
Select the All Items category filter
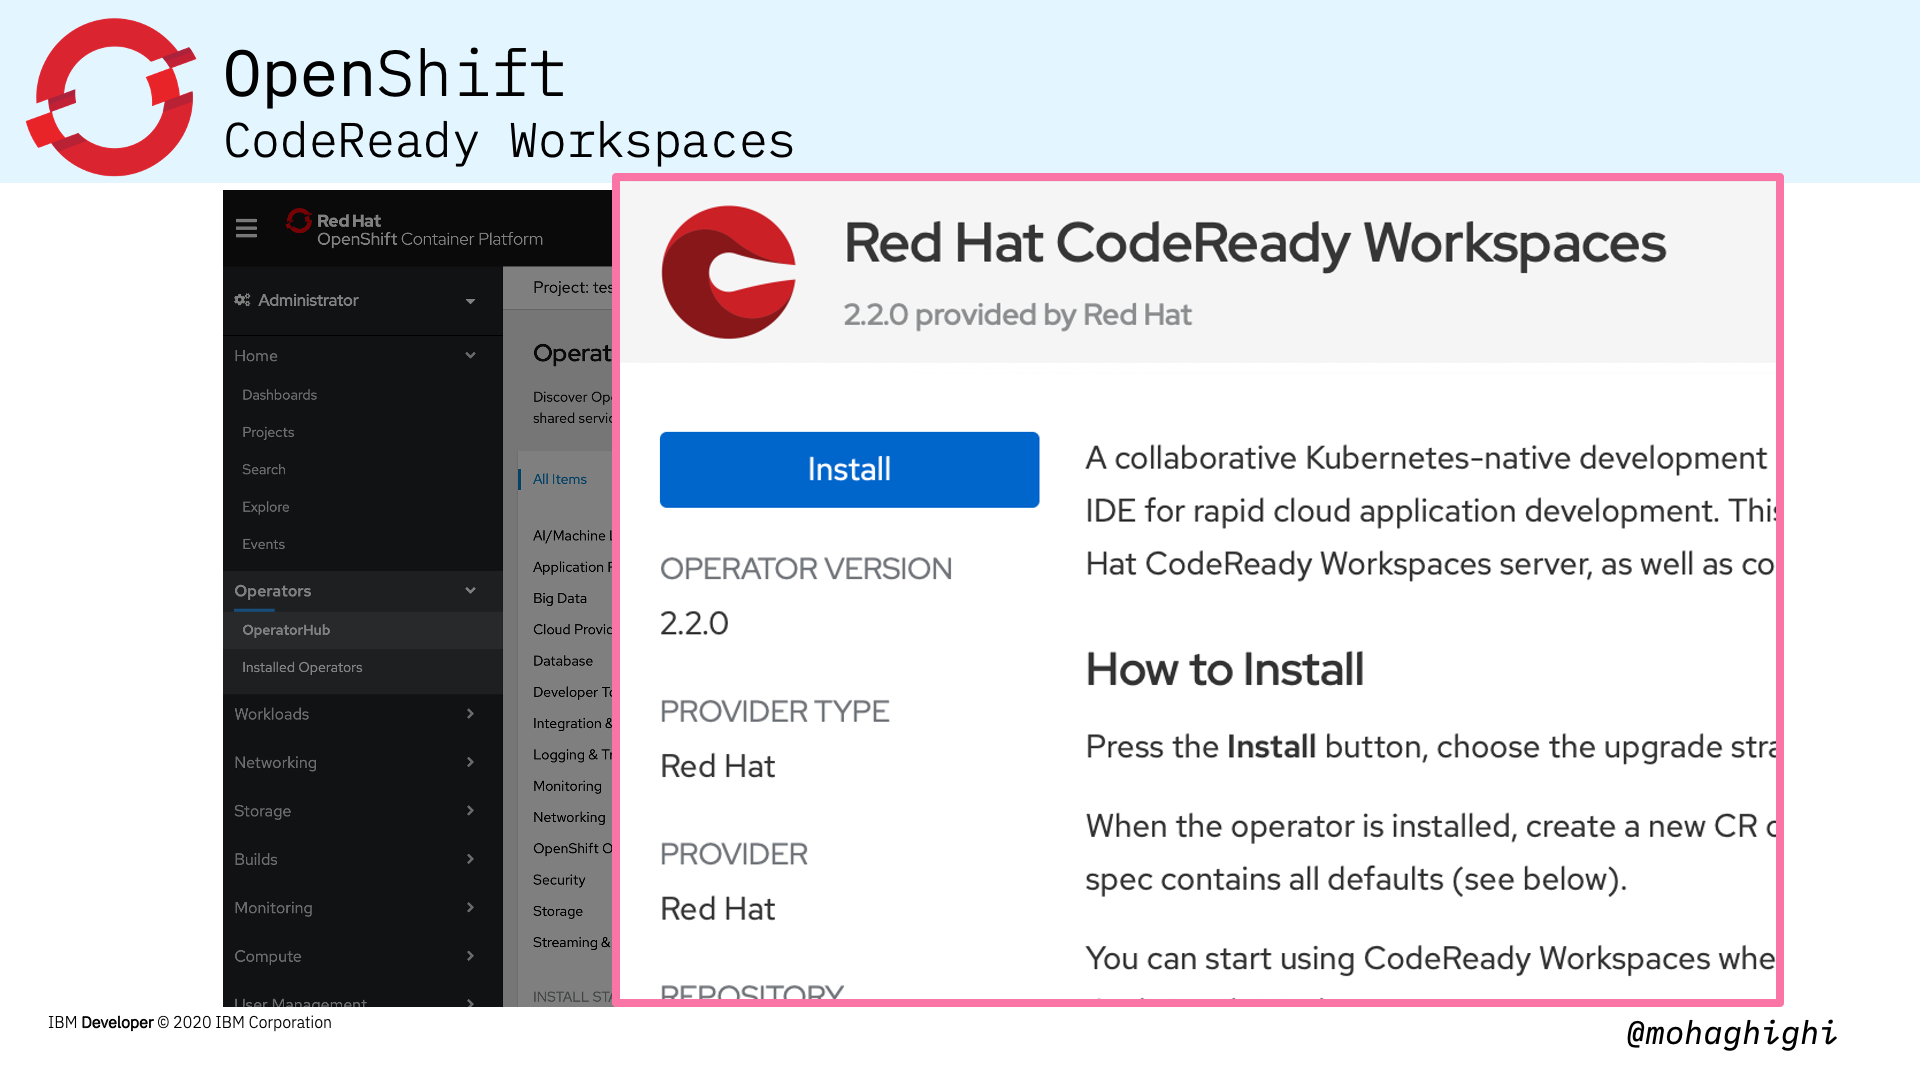pos(560,479)
